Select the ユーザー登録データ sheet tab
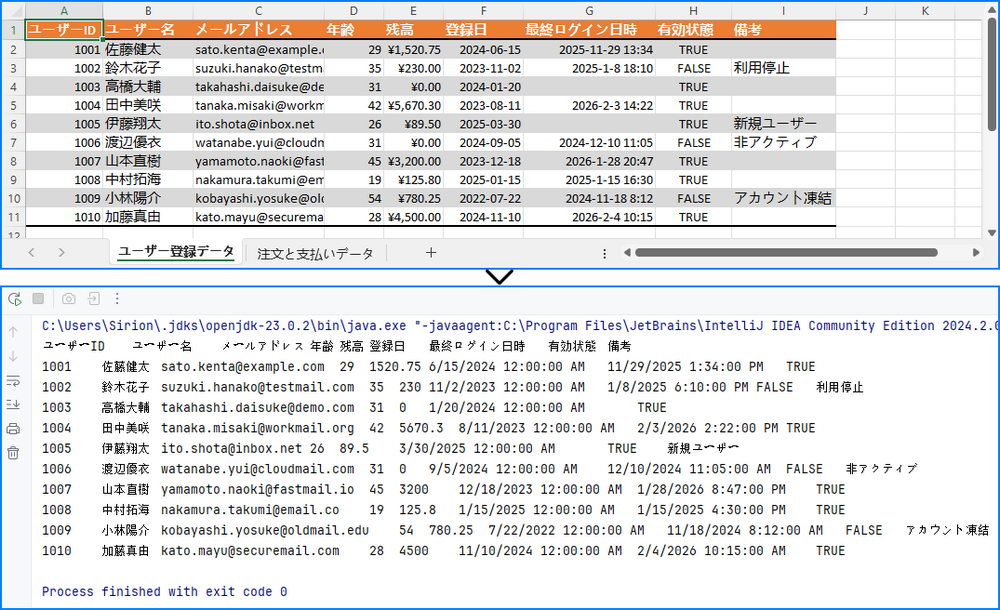This screenshot has width=1000, height=610. 176,252
